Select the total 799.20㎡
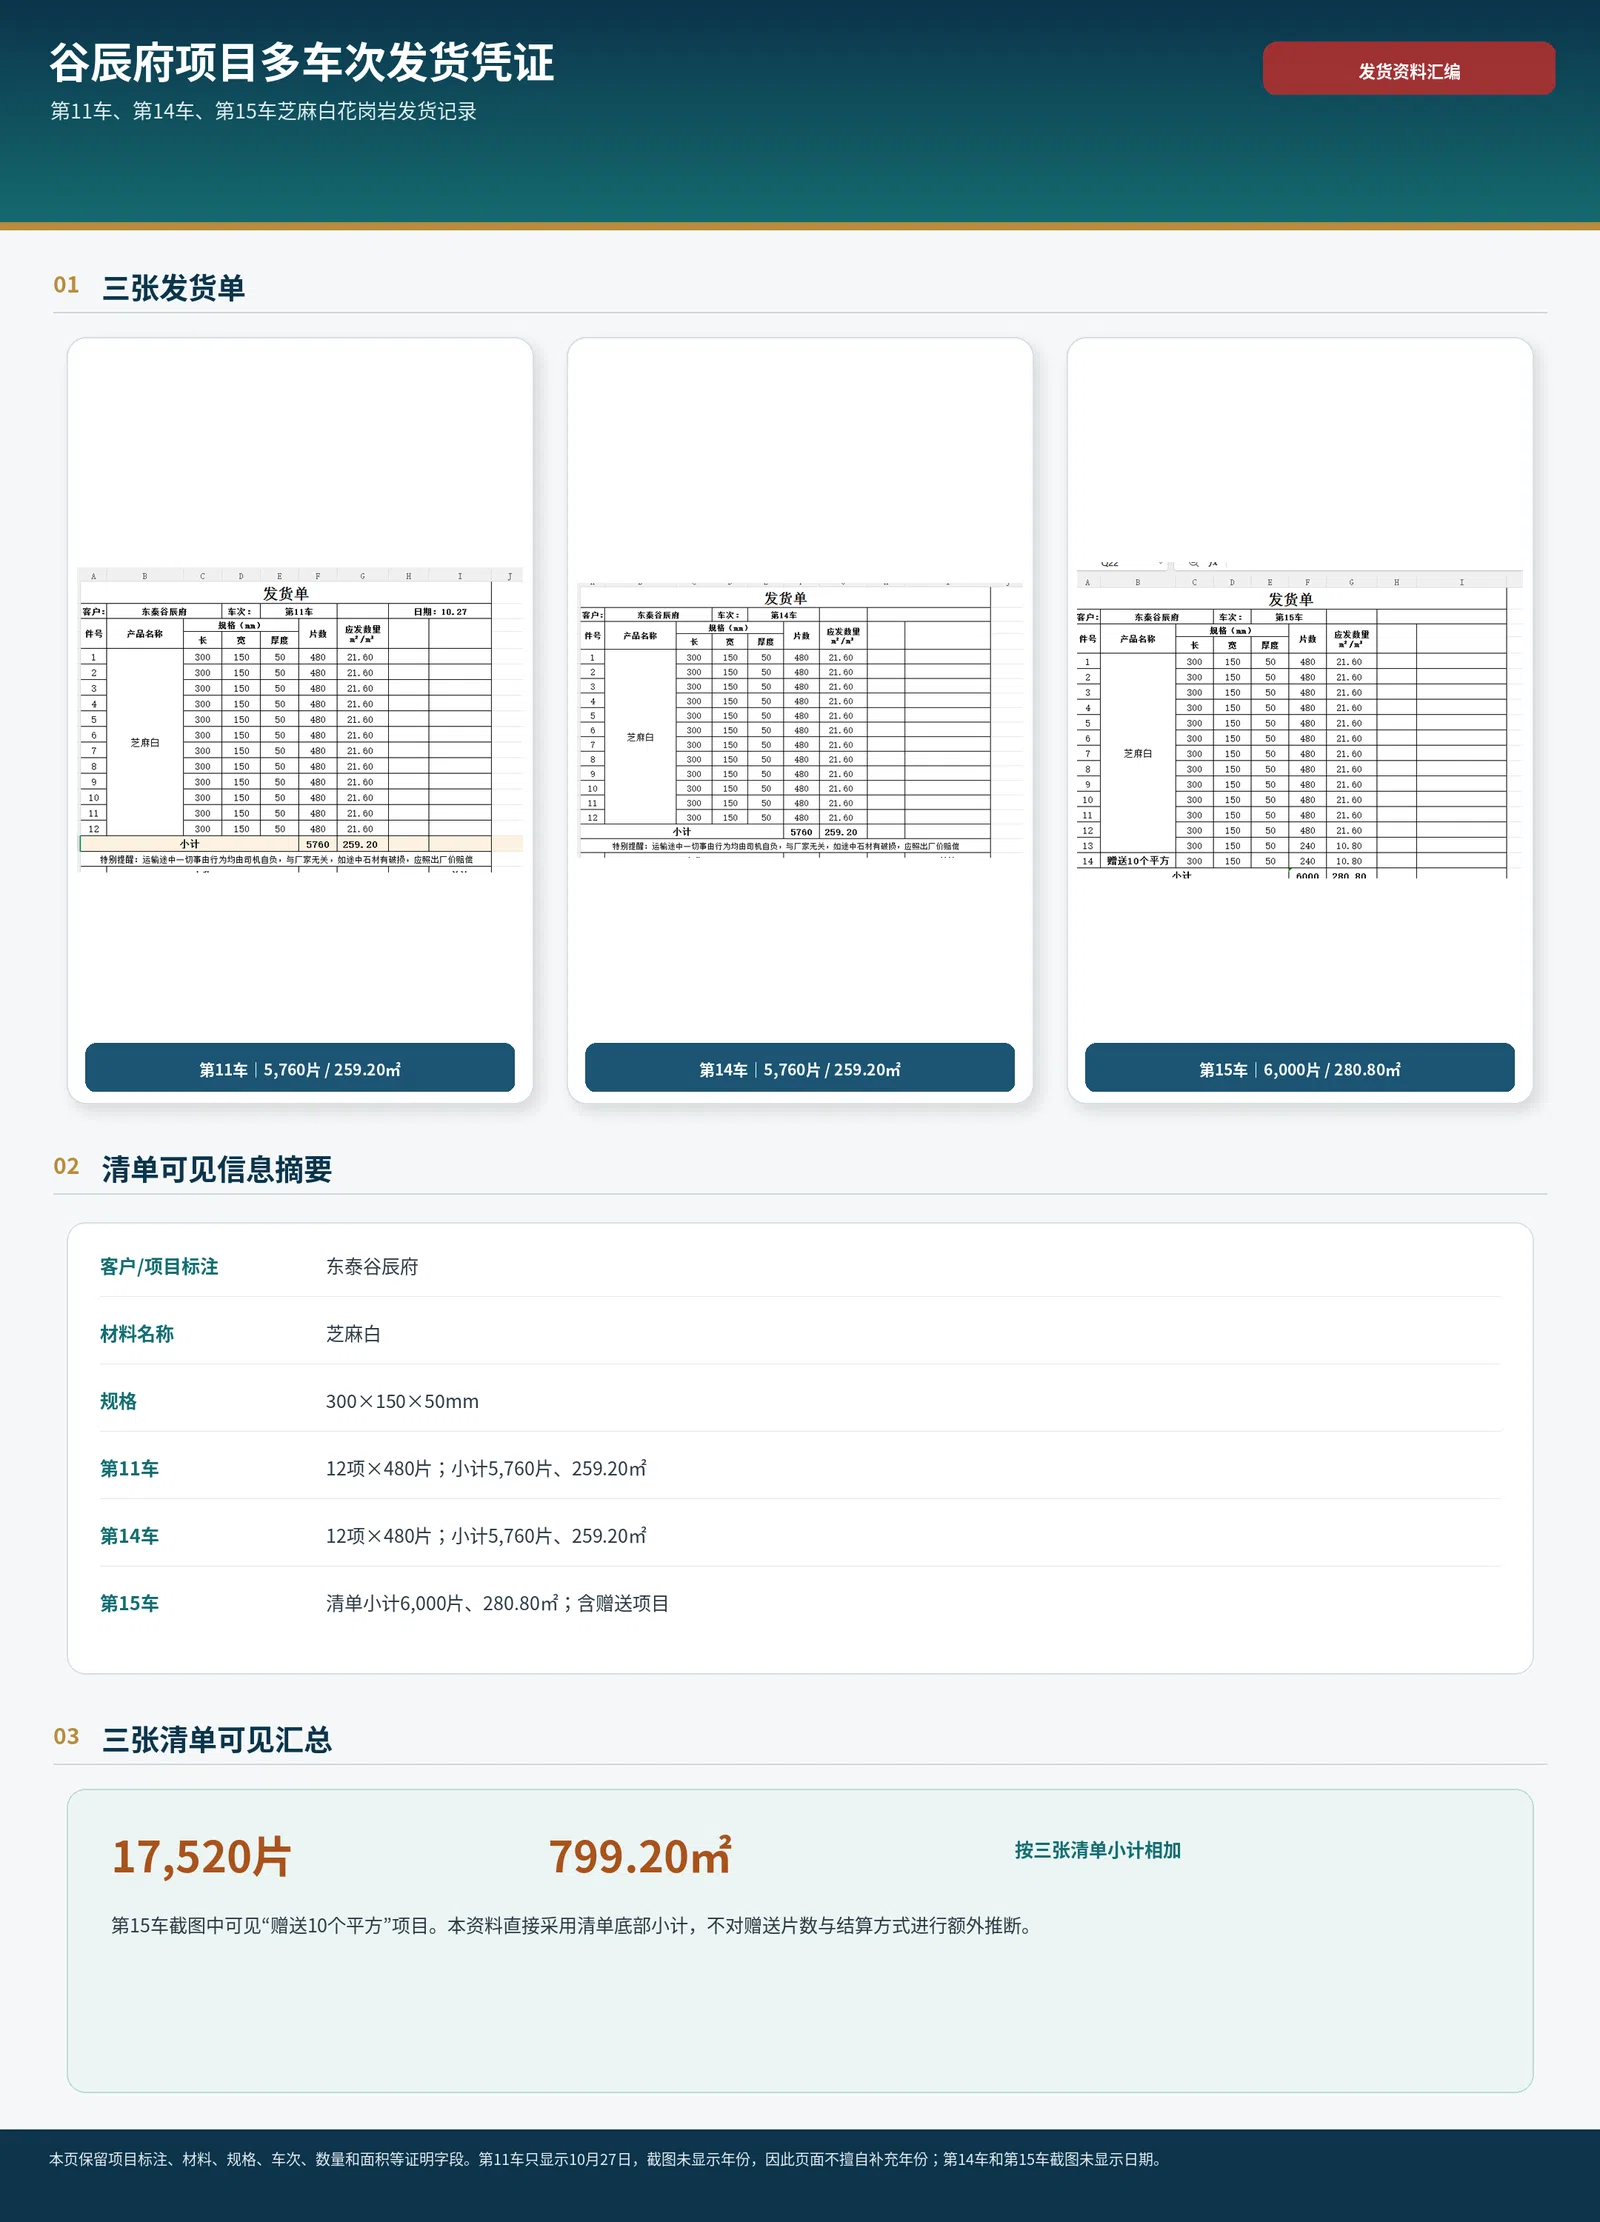Image resolution: width=1600 pixels, height=2222 pixels. (640, 1857)
